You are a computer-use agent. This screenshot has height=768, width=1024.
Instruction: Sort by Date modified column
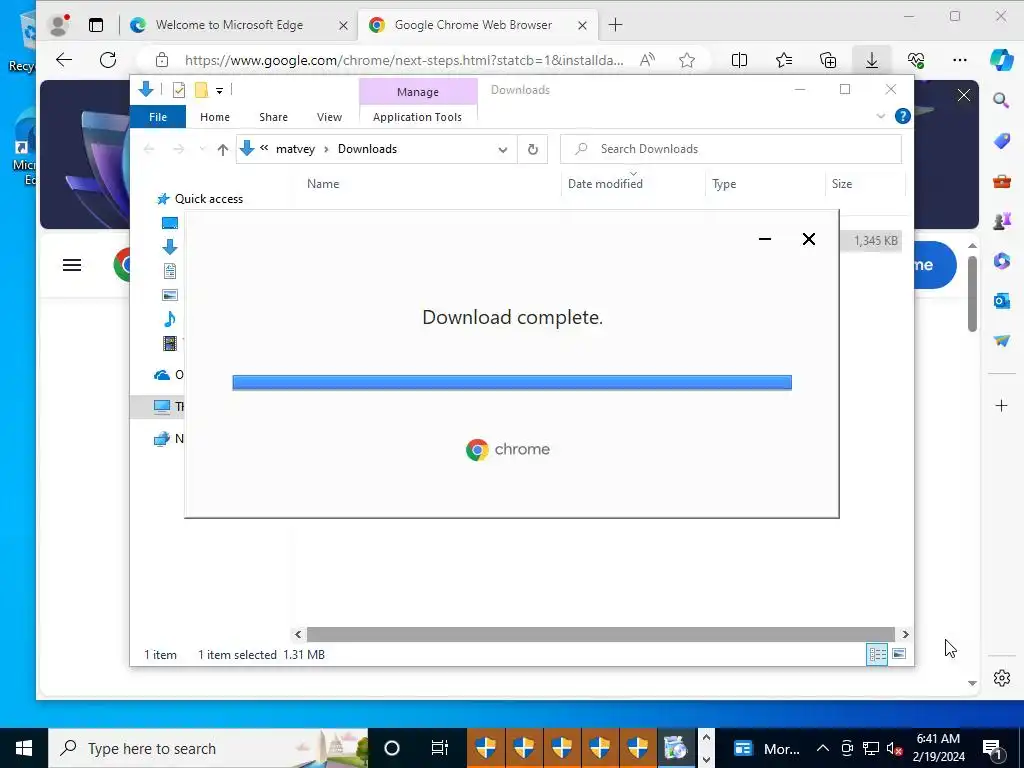605,184
